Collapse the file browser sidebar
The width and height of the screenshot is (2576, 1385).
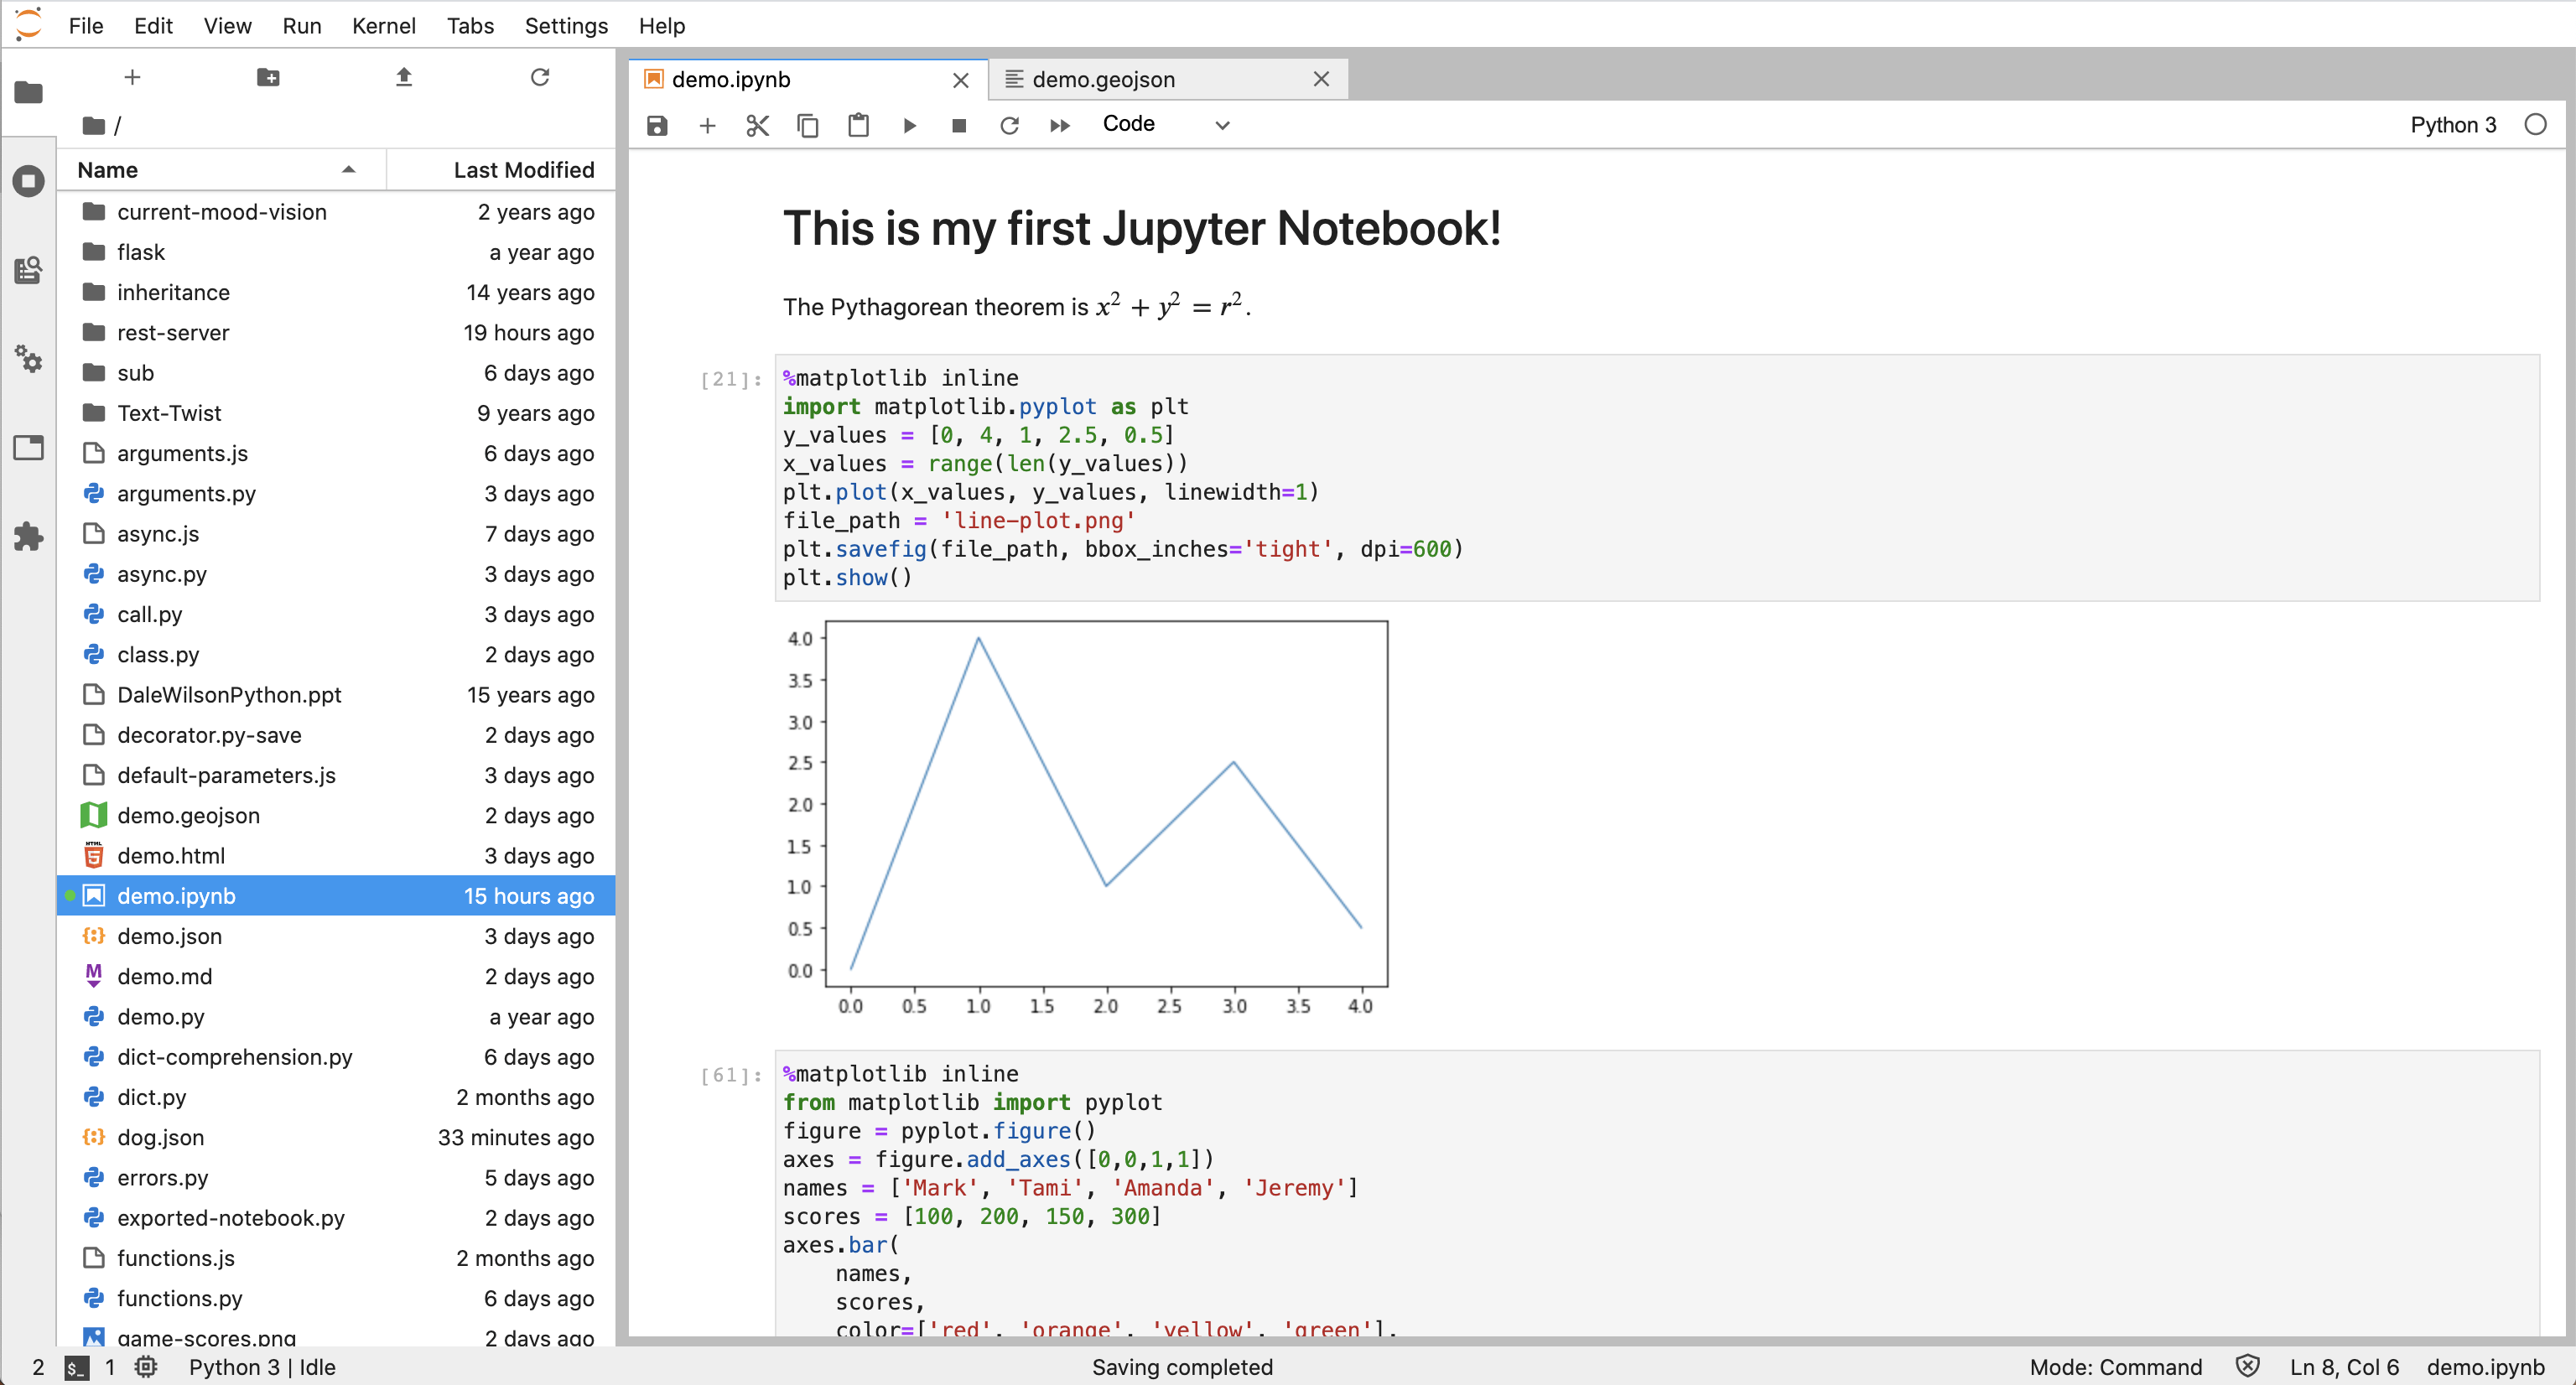point(28,93)
